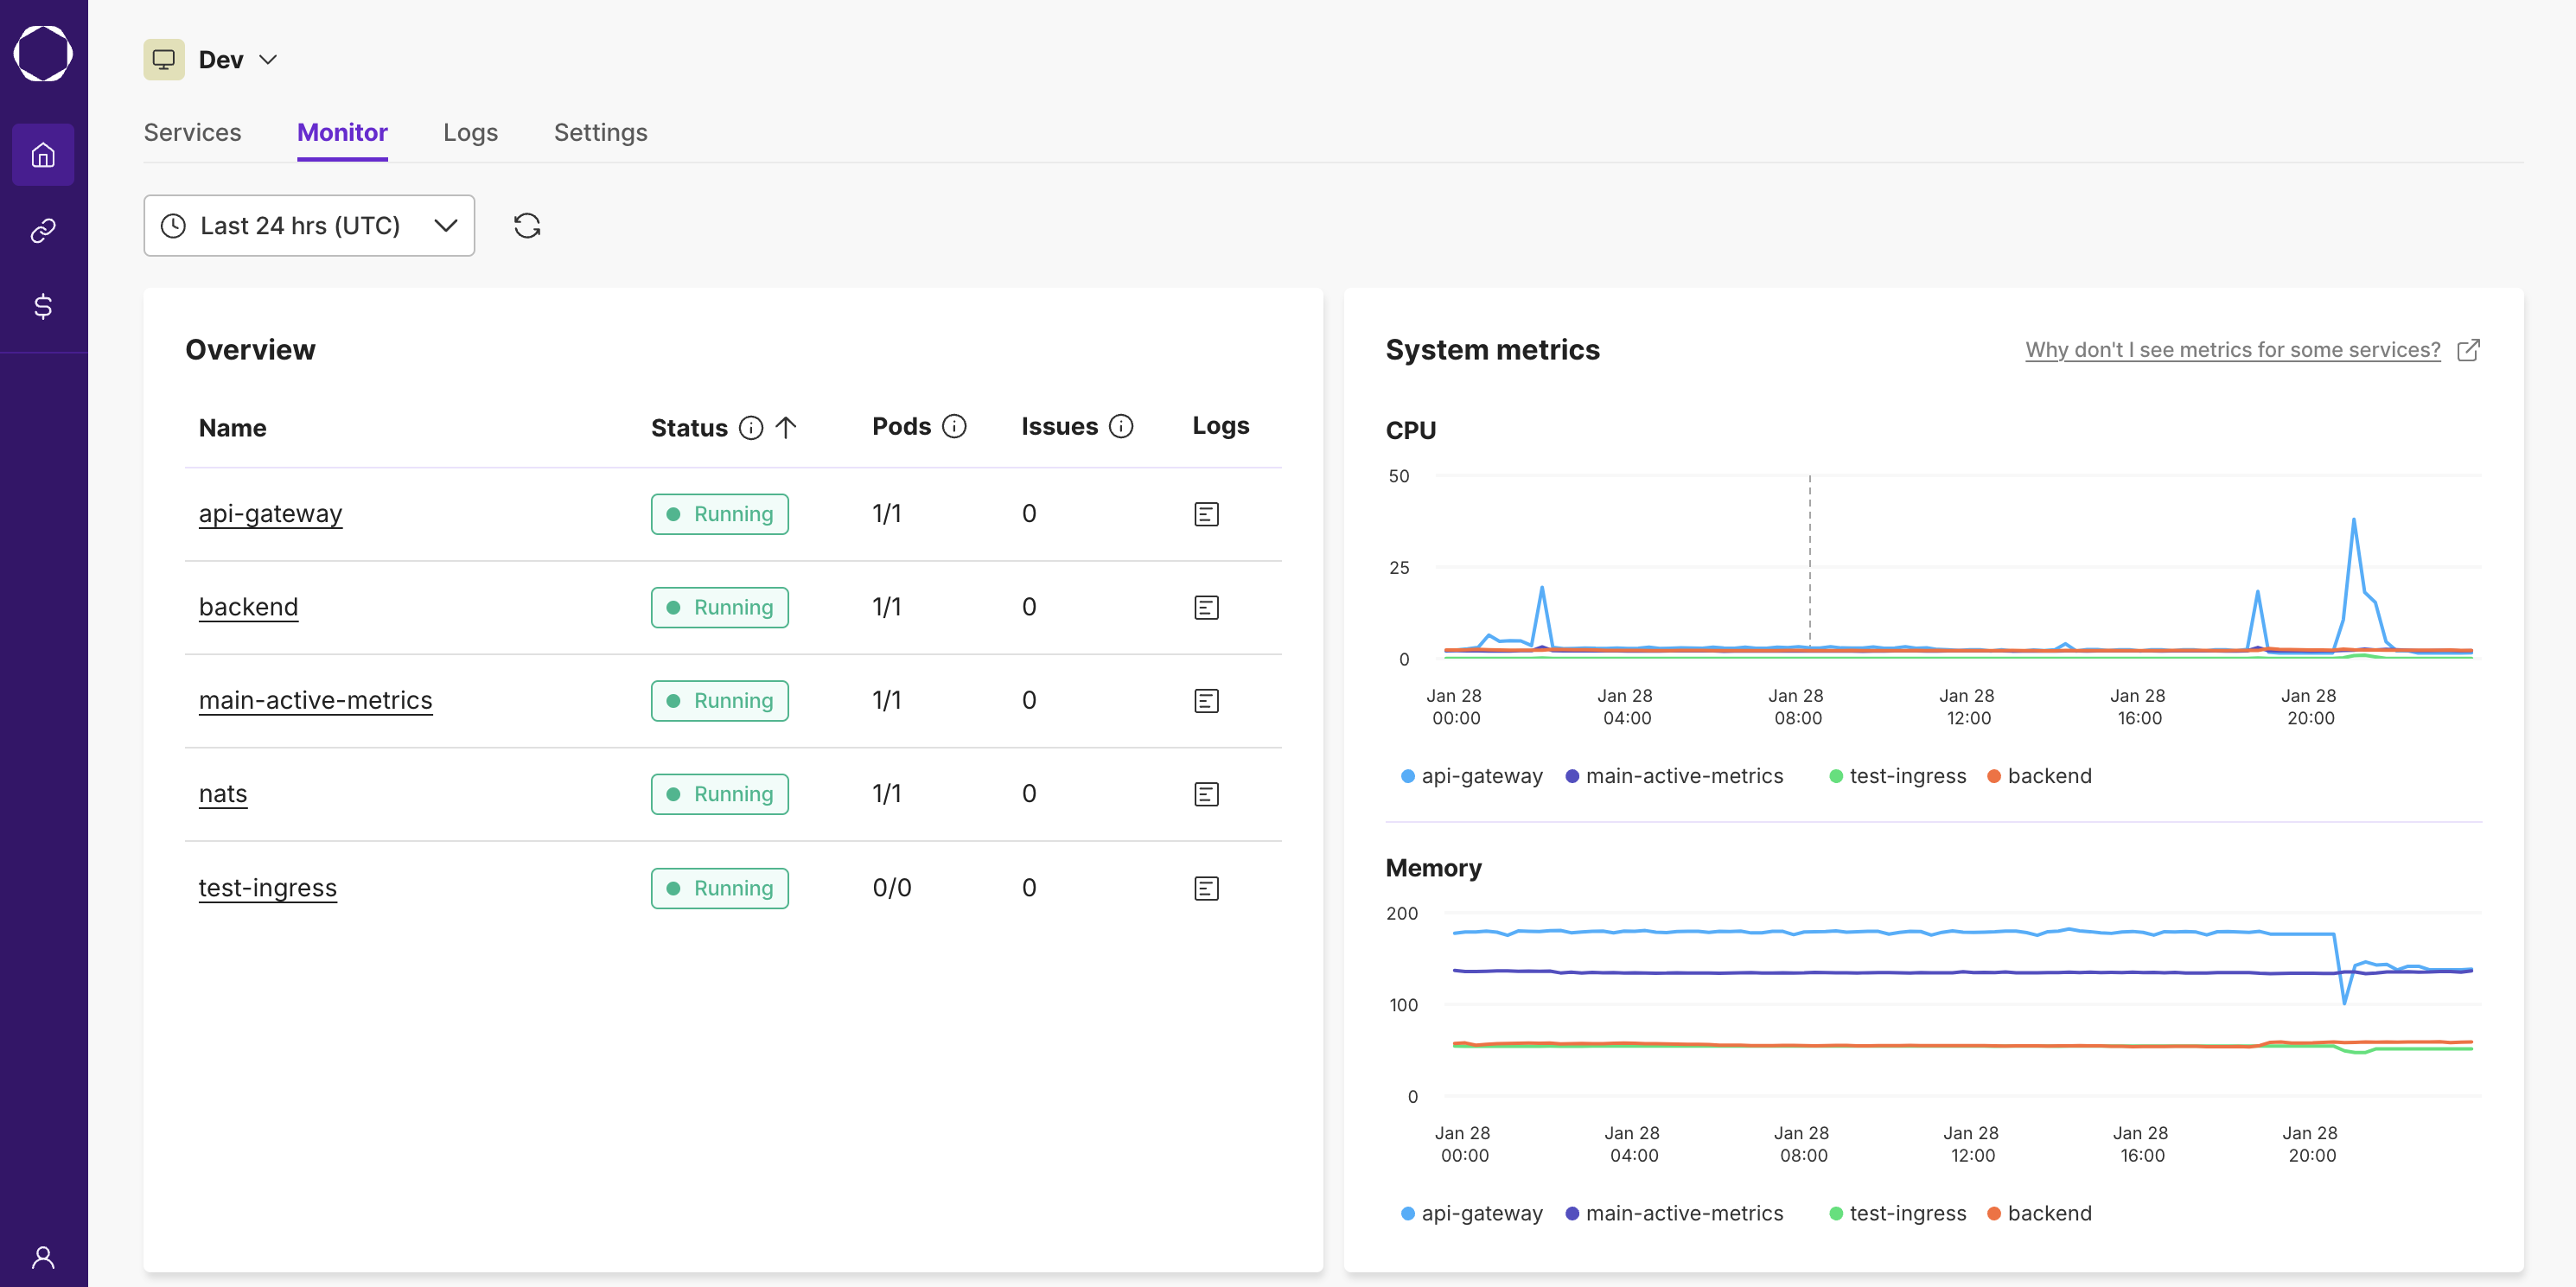Click the clock icon in time range selector
The height and width of the screenshot is (1287, 2576).
click(x=173, y=226)
